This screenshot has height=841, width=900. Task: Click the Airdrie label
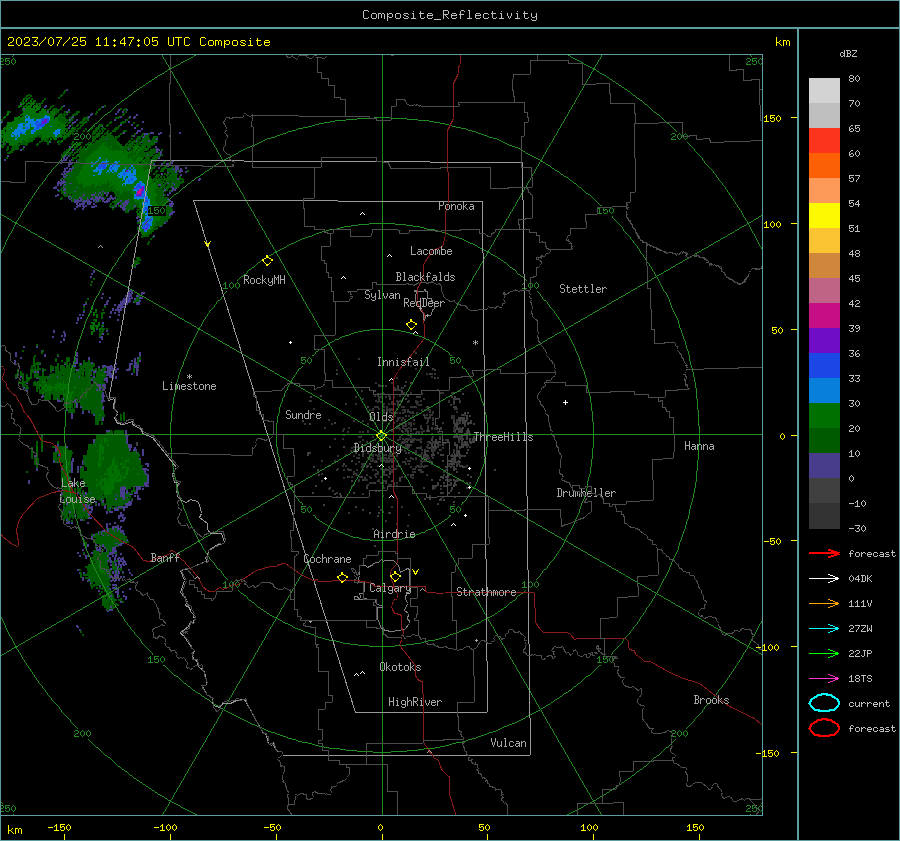[394, 534]
